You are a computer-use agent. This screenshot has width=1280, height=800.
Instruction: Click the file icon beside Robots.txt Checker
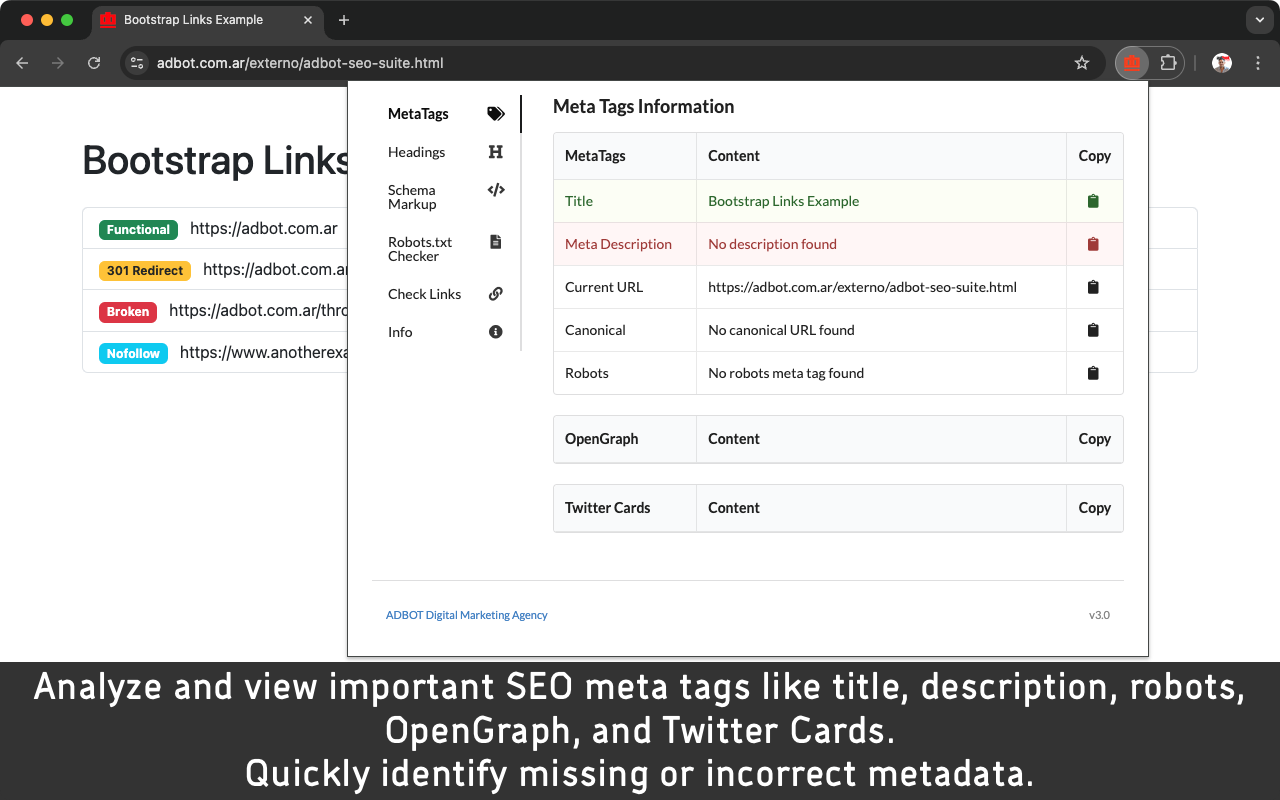pyautogui.click(x=496, y=242)
